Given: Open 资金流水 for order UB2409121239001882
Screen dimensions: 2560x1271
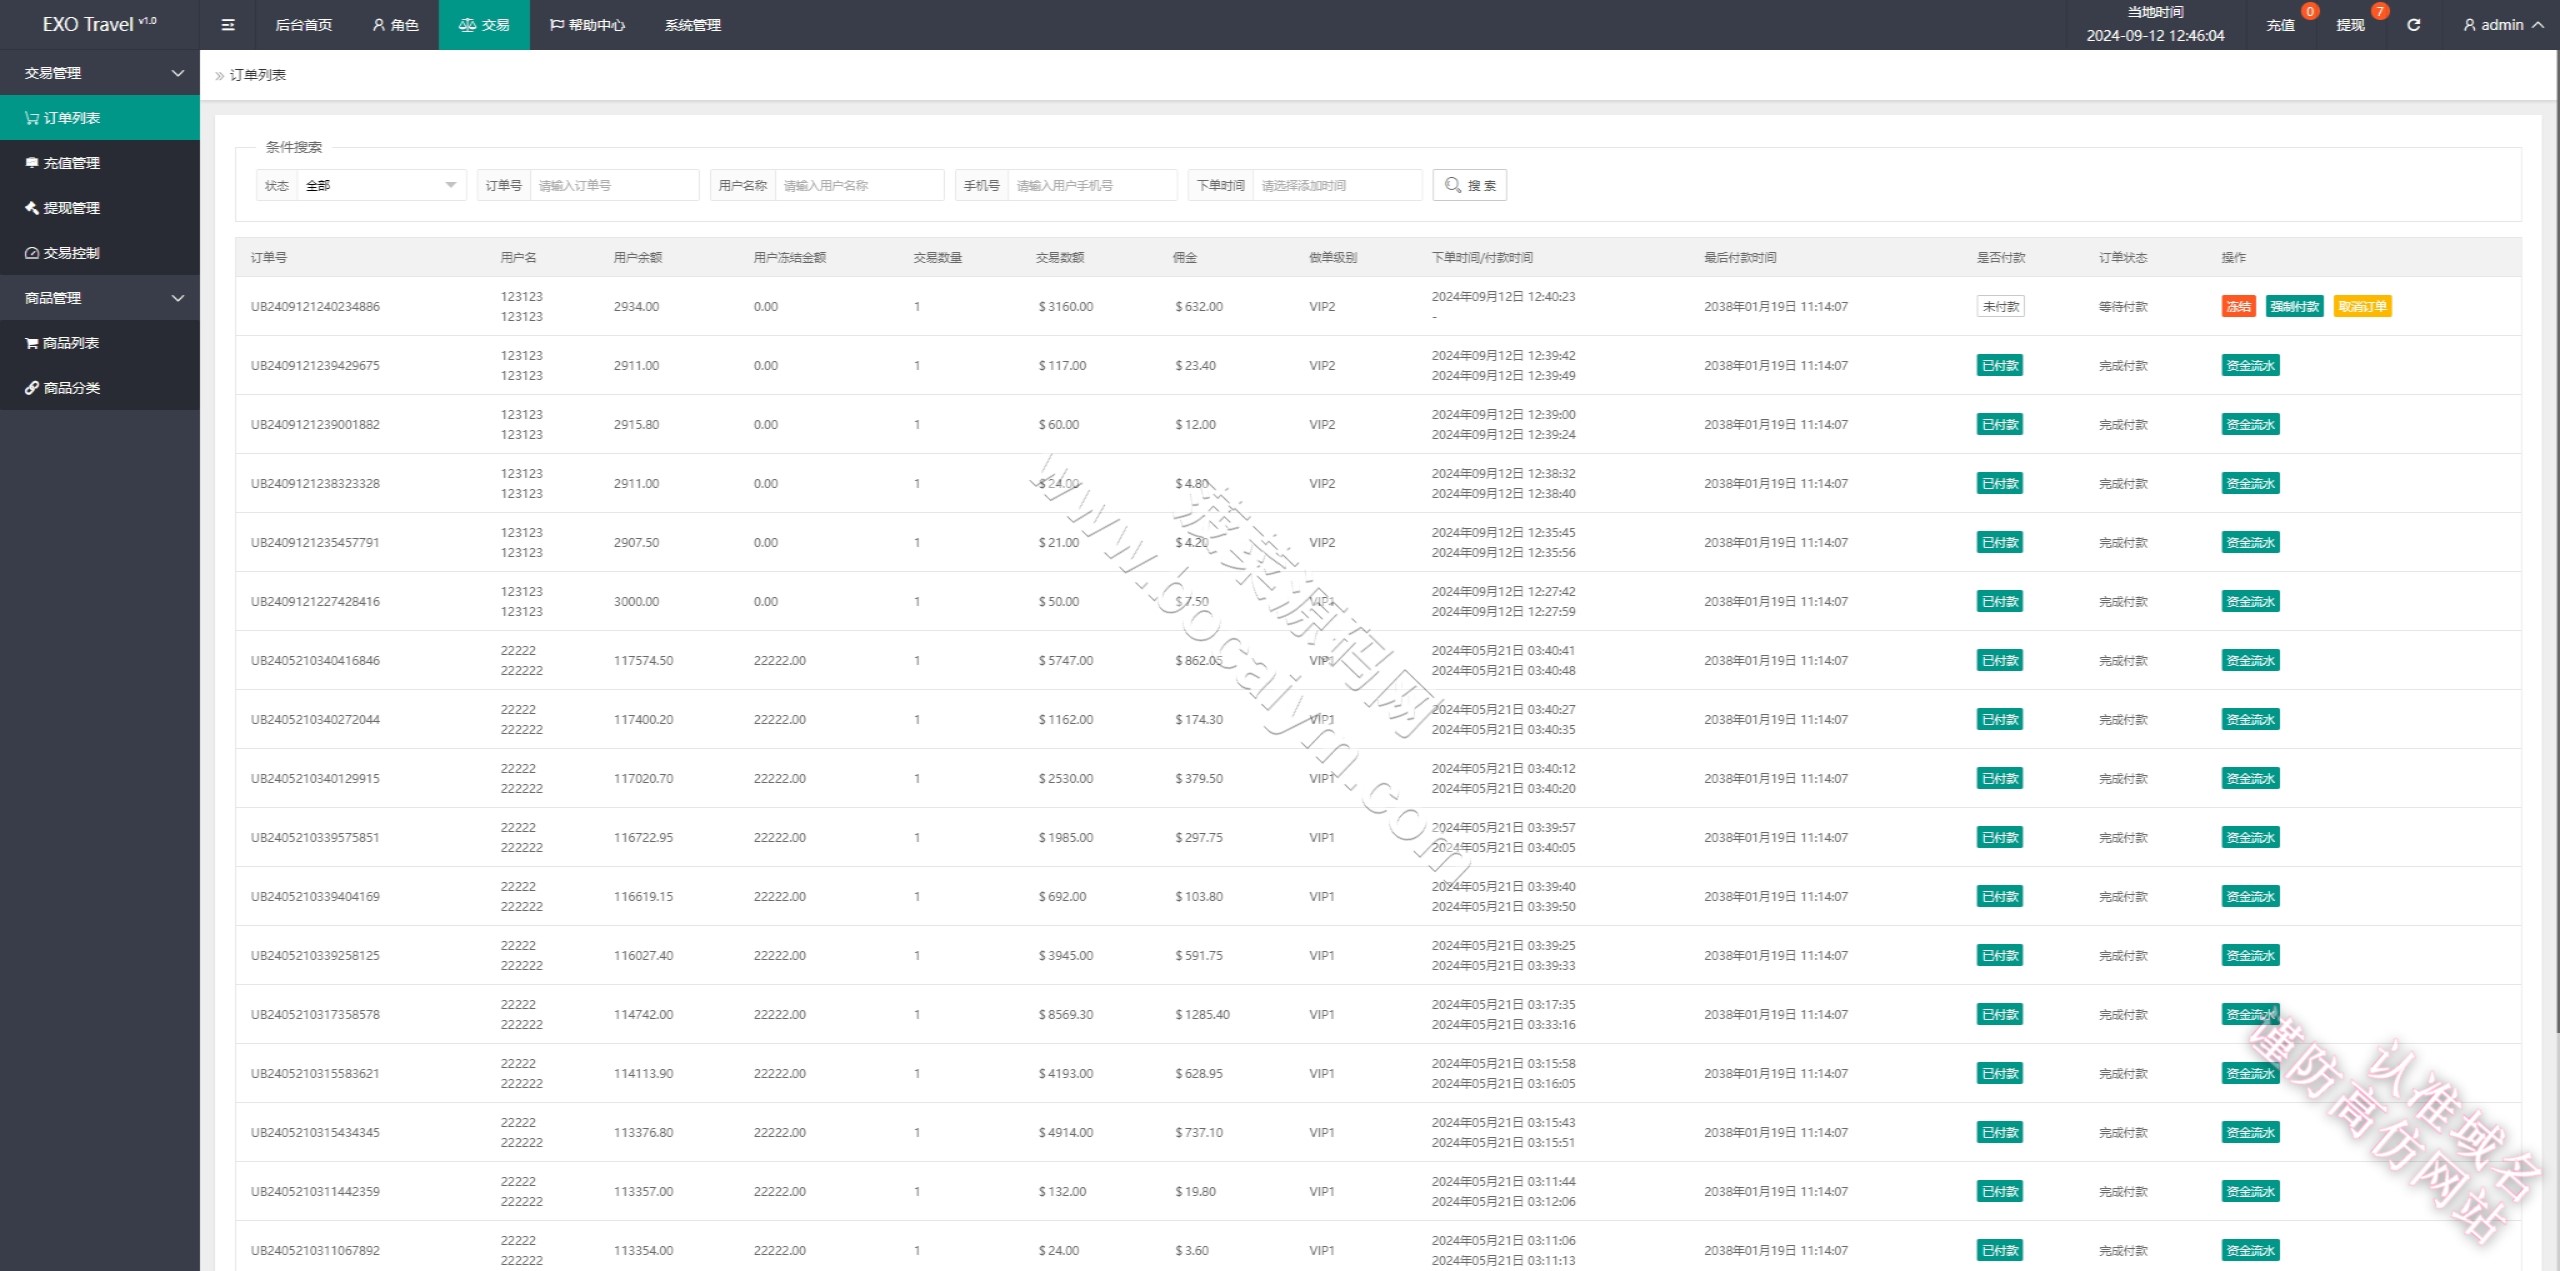Looking at the screenshot, I should [2250, 425].
